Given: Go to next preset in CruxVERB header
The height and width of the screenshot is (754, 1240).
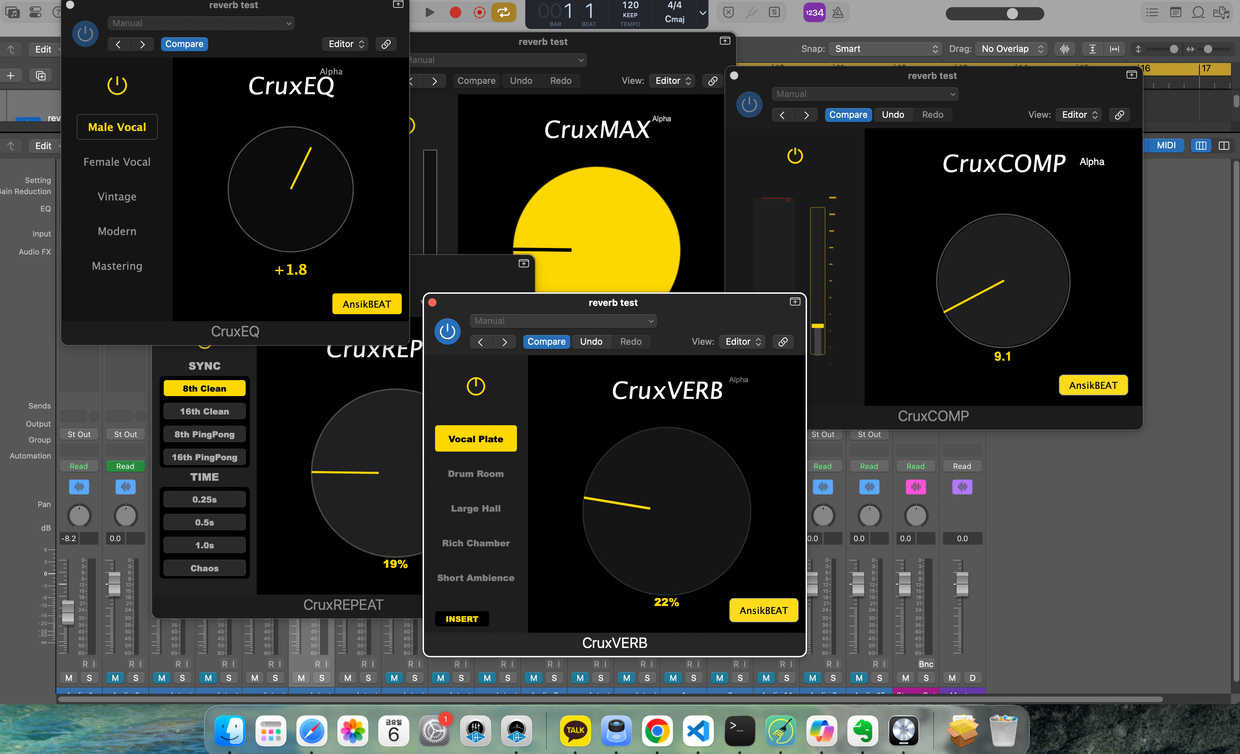Looking at the screenshot, I should (x=504, y=342).
